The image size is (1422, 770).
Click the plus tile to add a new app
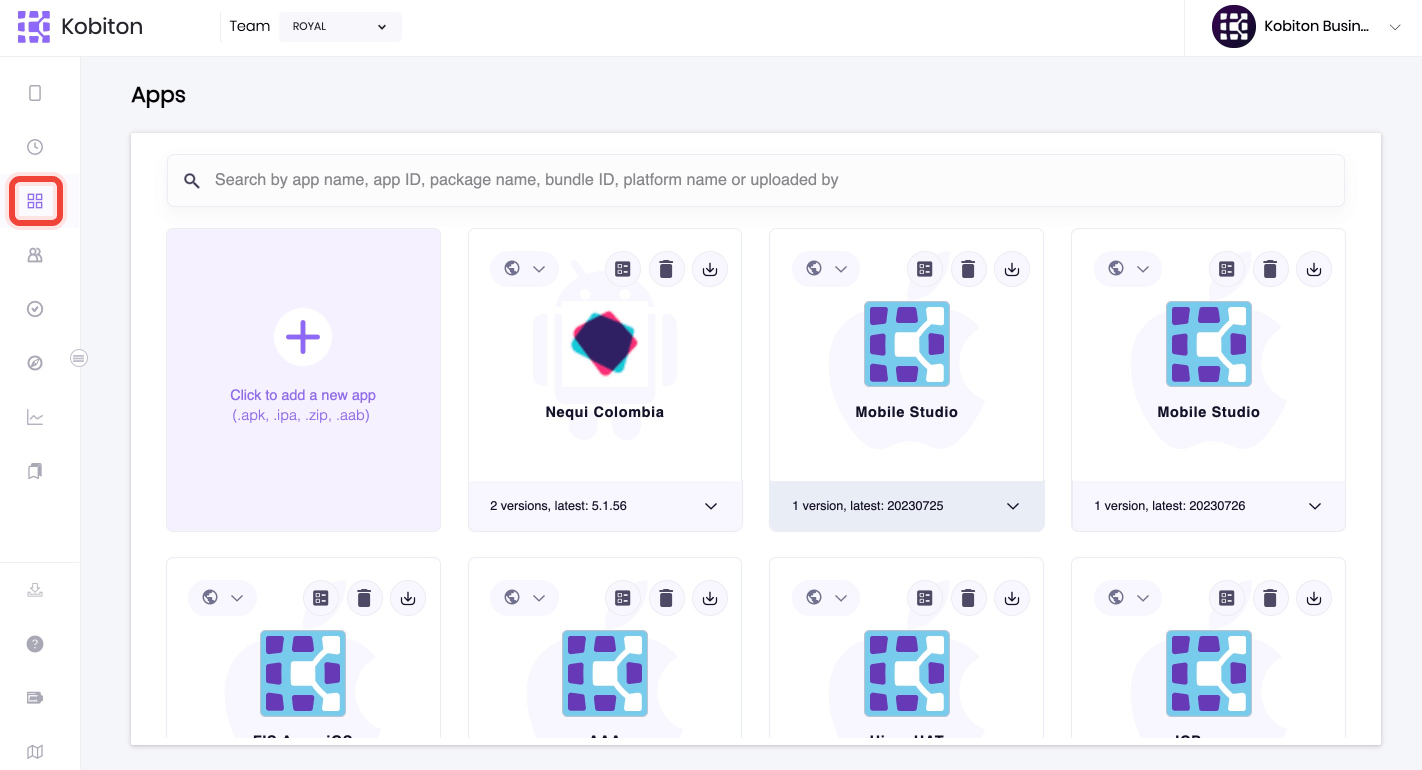(x=303, y=380)
